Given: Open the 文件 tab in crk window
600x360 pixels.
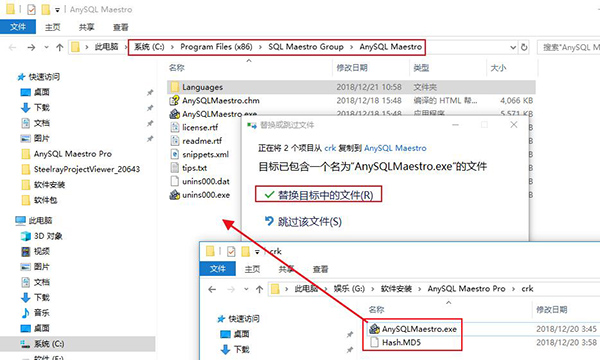Looking at the screenshot, I should pyautogui.click(x=218, y=269).
